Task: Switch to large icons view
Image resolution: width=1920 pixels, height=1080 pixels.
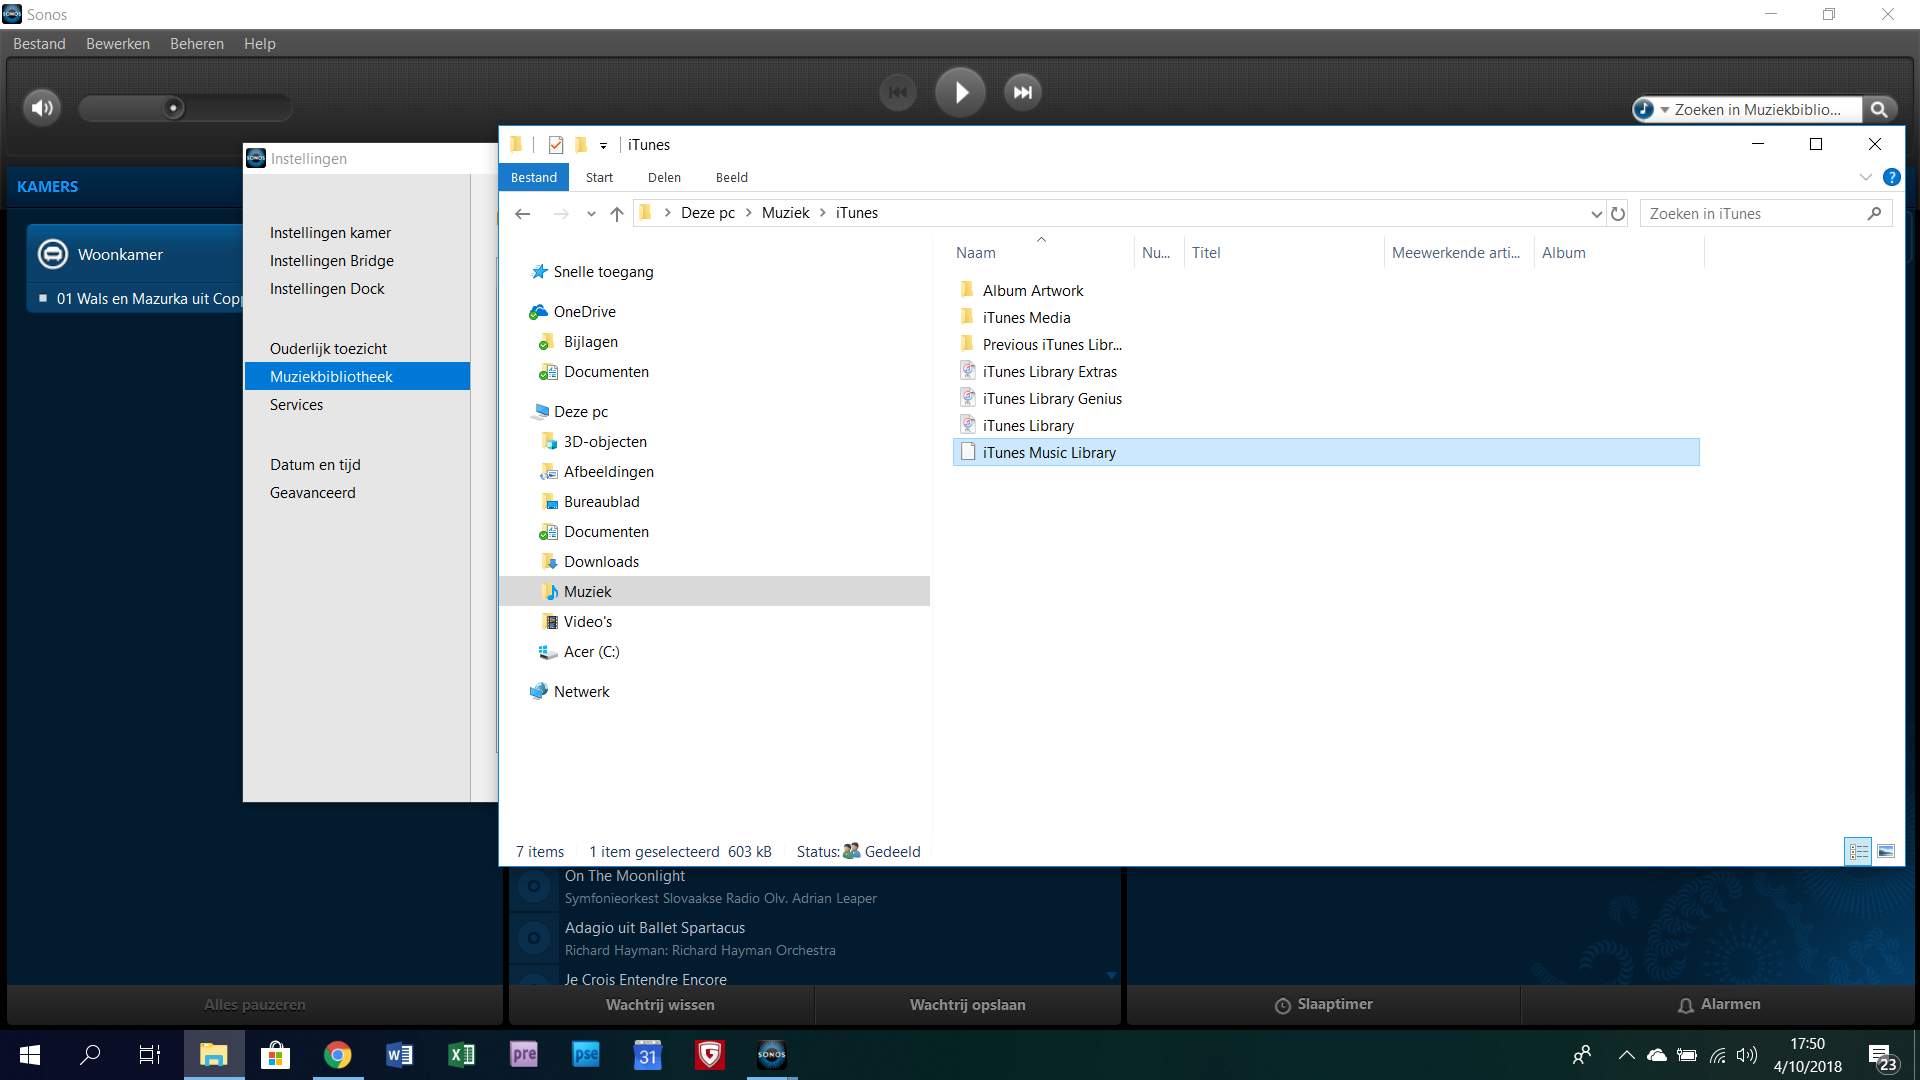Action: click(x=1886, y=852)
